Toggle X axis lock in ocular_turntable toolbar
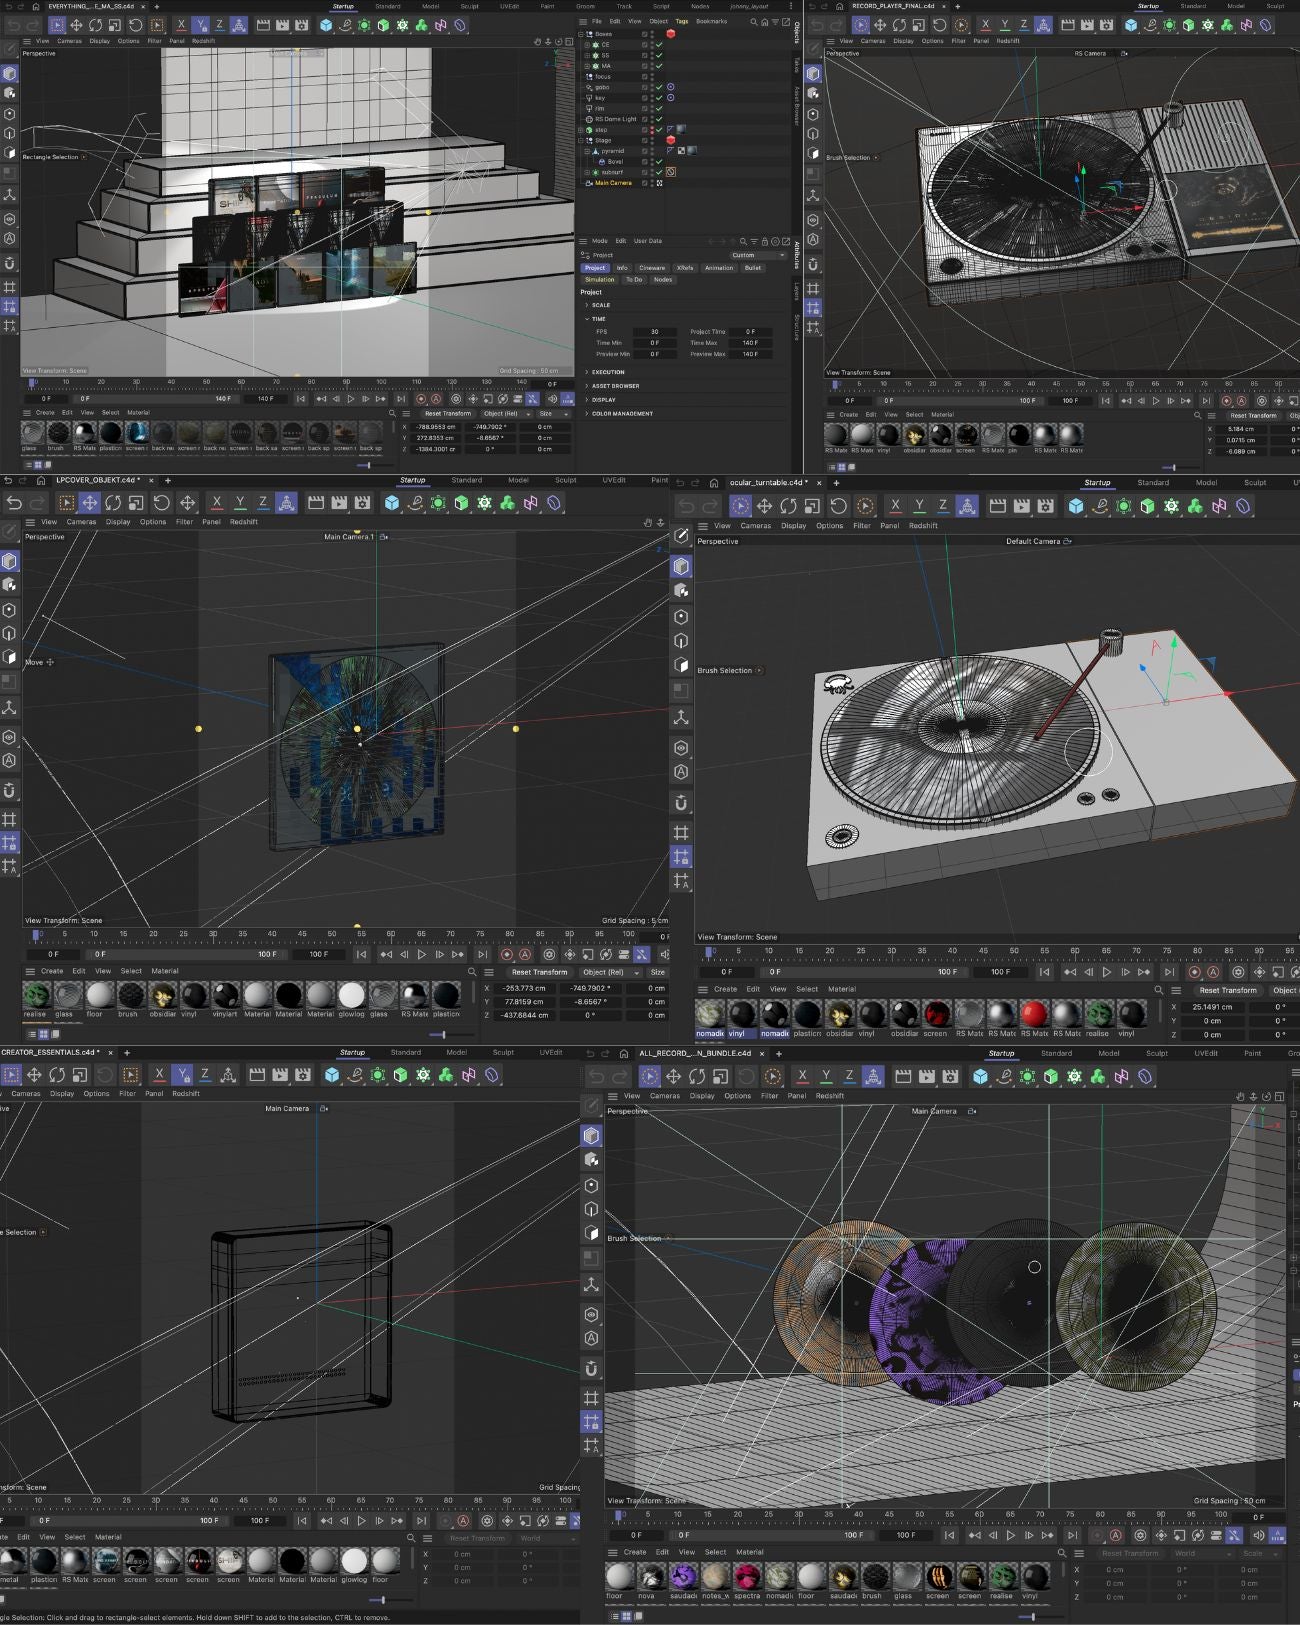The height and width of the screenshot is (1625, 1300). (895, 506)
